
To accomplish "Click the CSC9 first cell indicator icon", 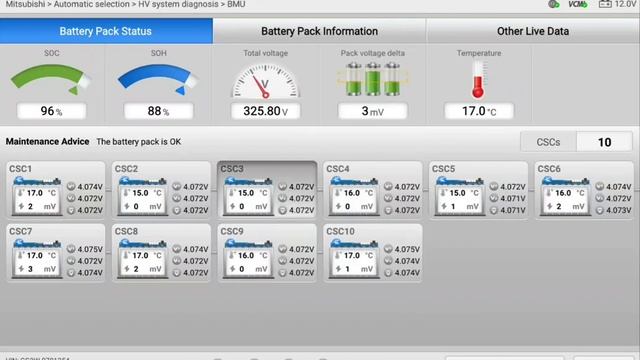I will point(282,249).
